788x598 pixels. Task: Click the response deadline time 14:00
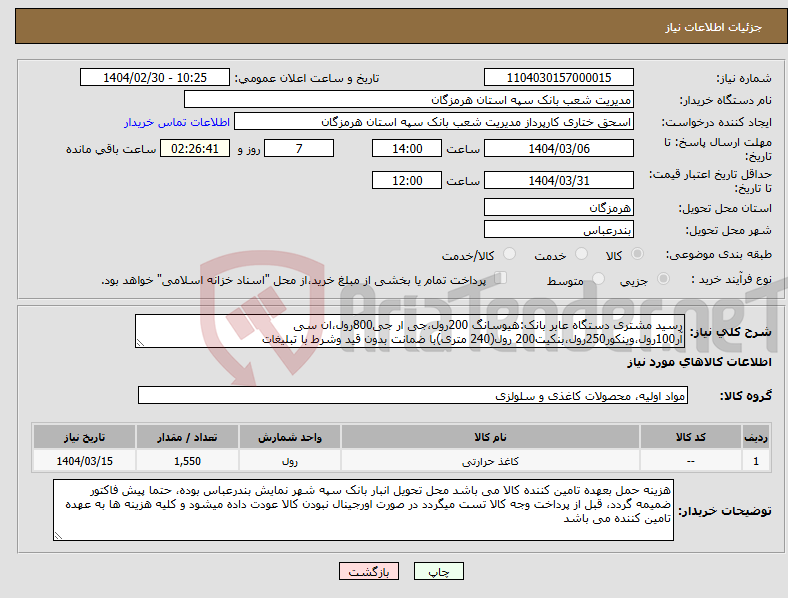coord(407,148)
